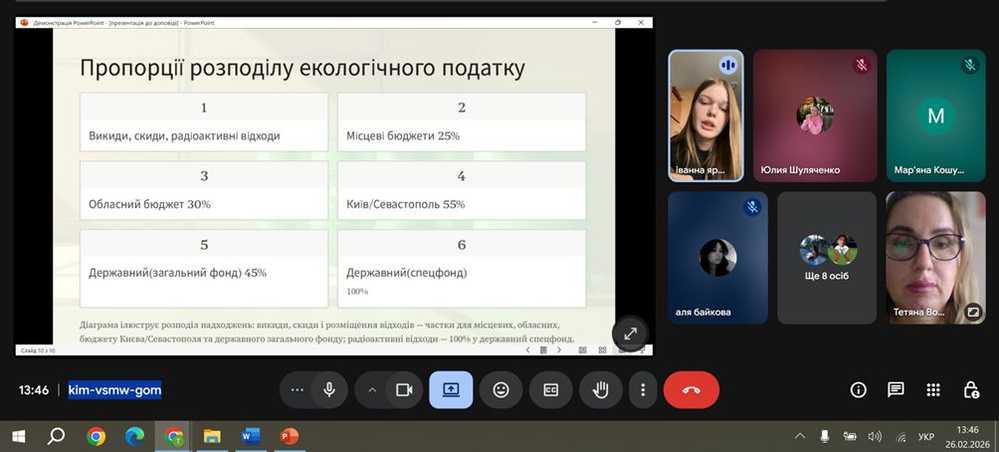This screenshot has width=999, height=452.
Task: Expand video settings with the up chevron
Action: (372, 390)
